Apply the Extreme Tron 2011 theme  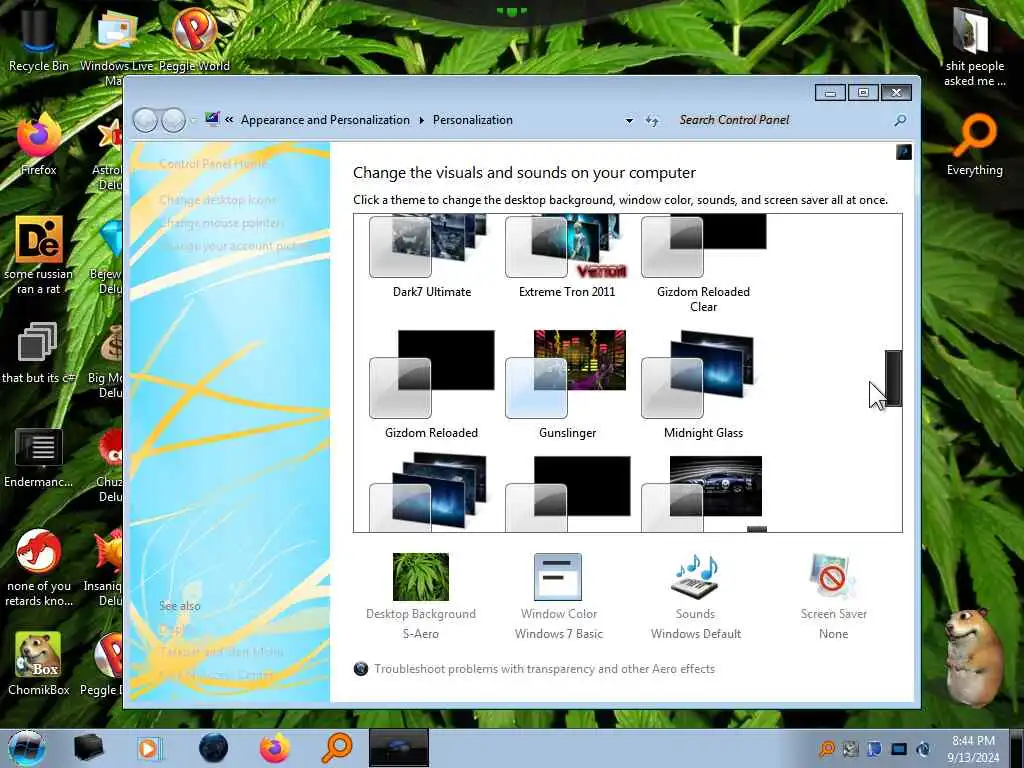[567, 256]
